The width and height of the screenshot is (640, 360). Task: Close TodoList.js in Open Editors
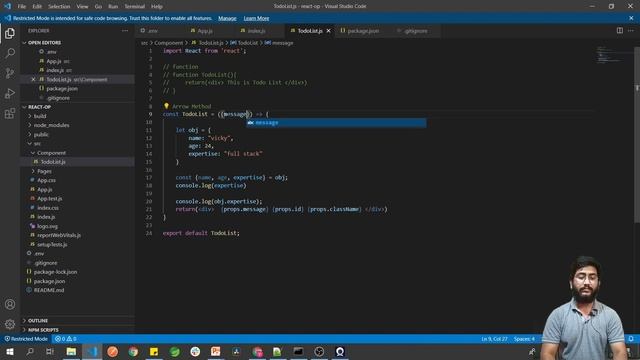(x=33, y=79)
